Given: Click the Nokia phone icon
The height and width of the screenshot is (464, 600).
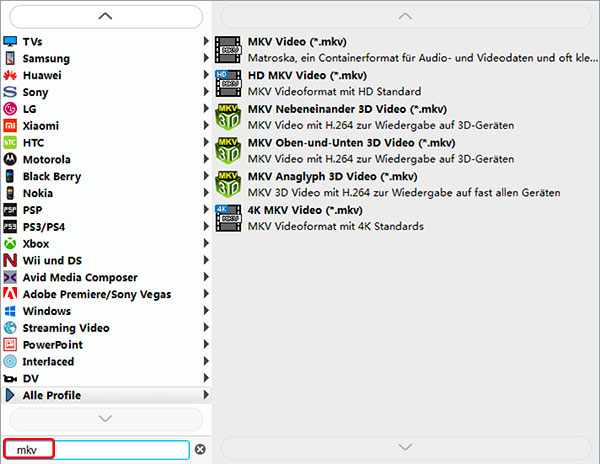Looking at the screenshot, I should point(10,193).
